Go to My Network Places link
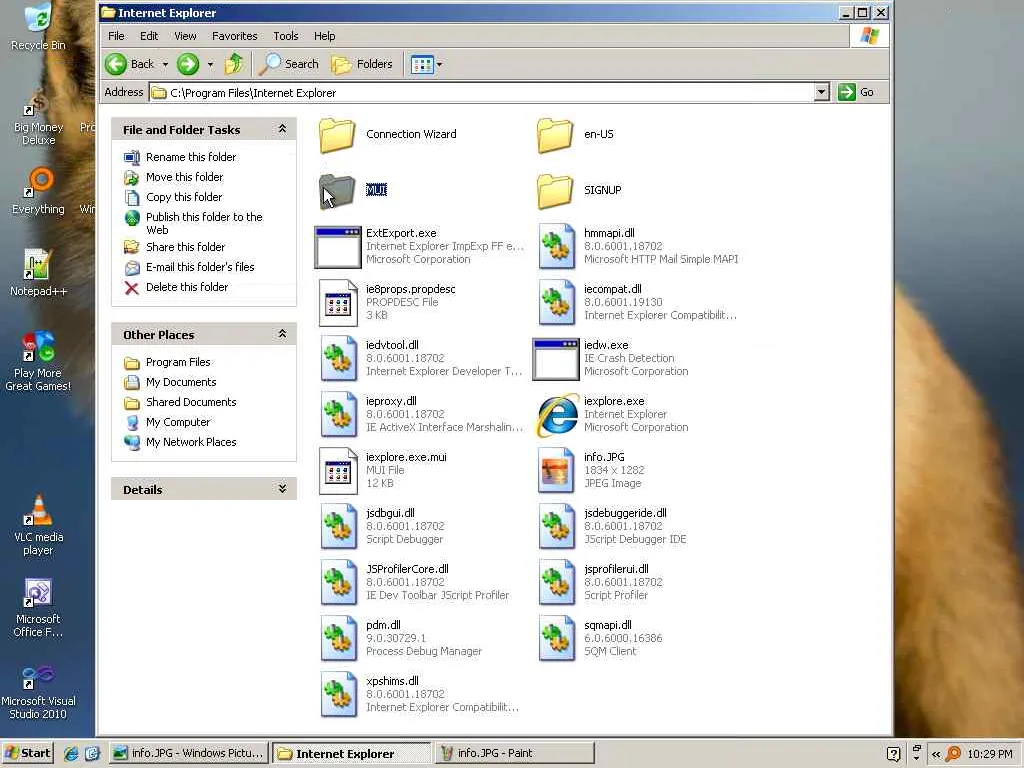 click(x=191, y=442)
